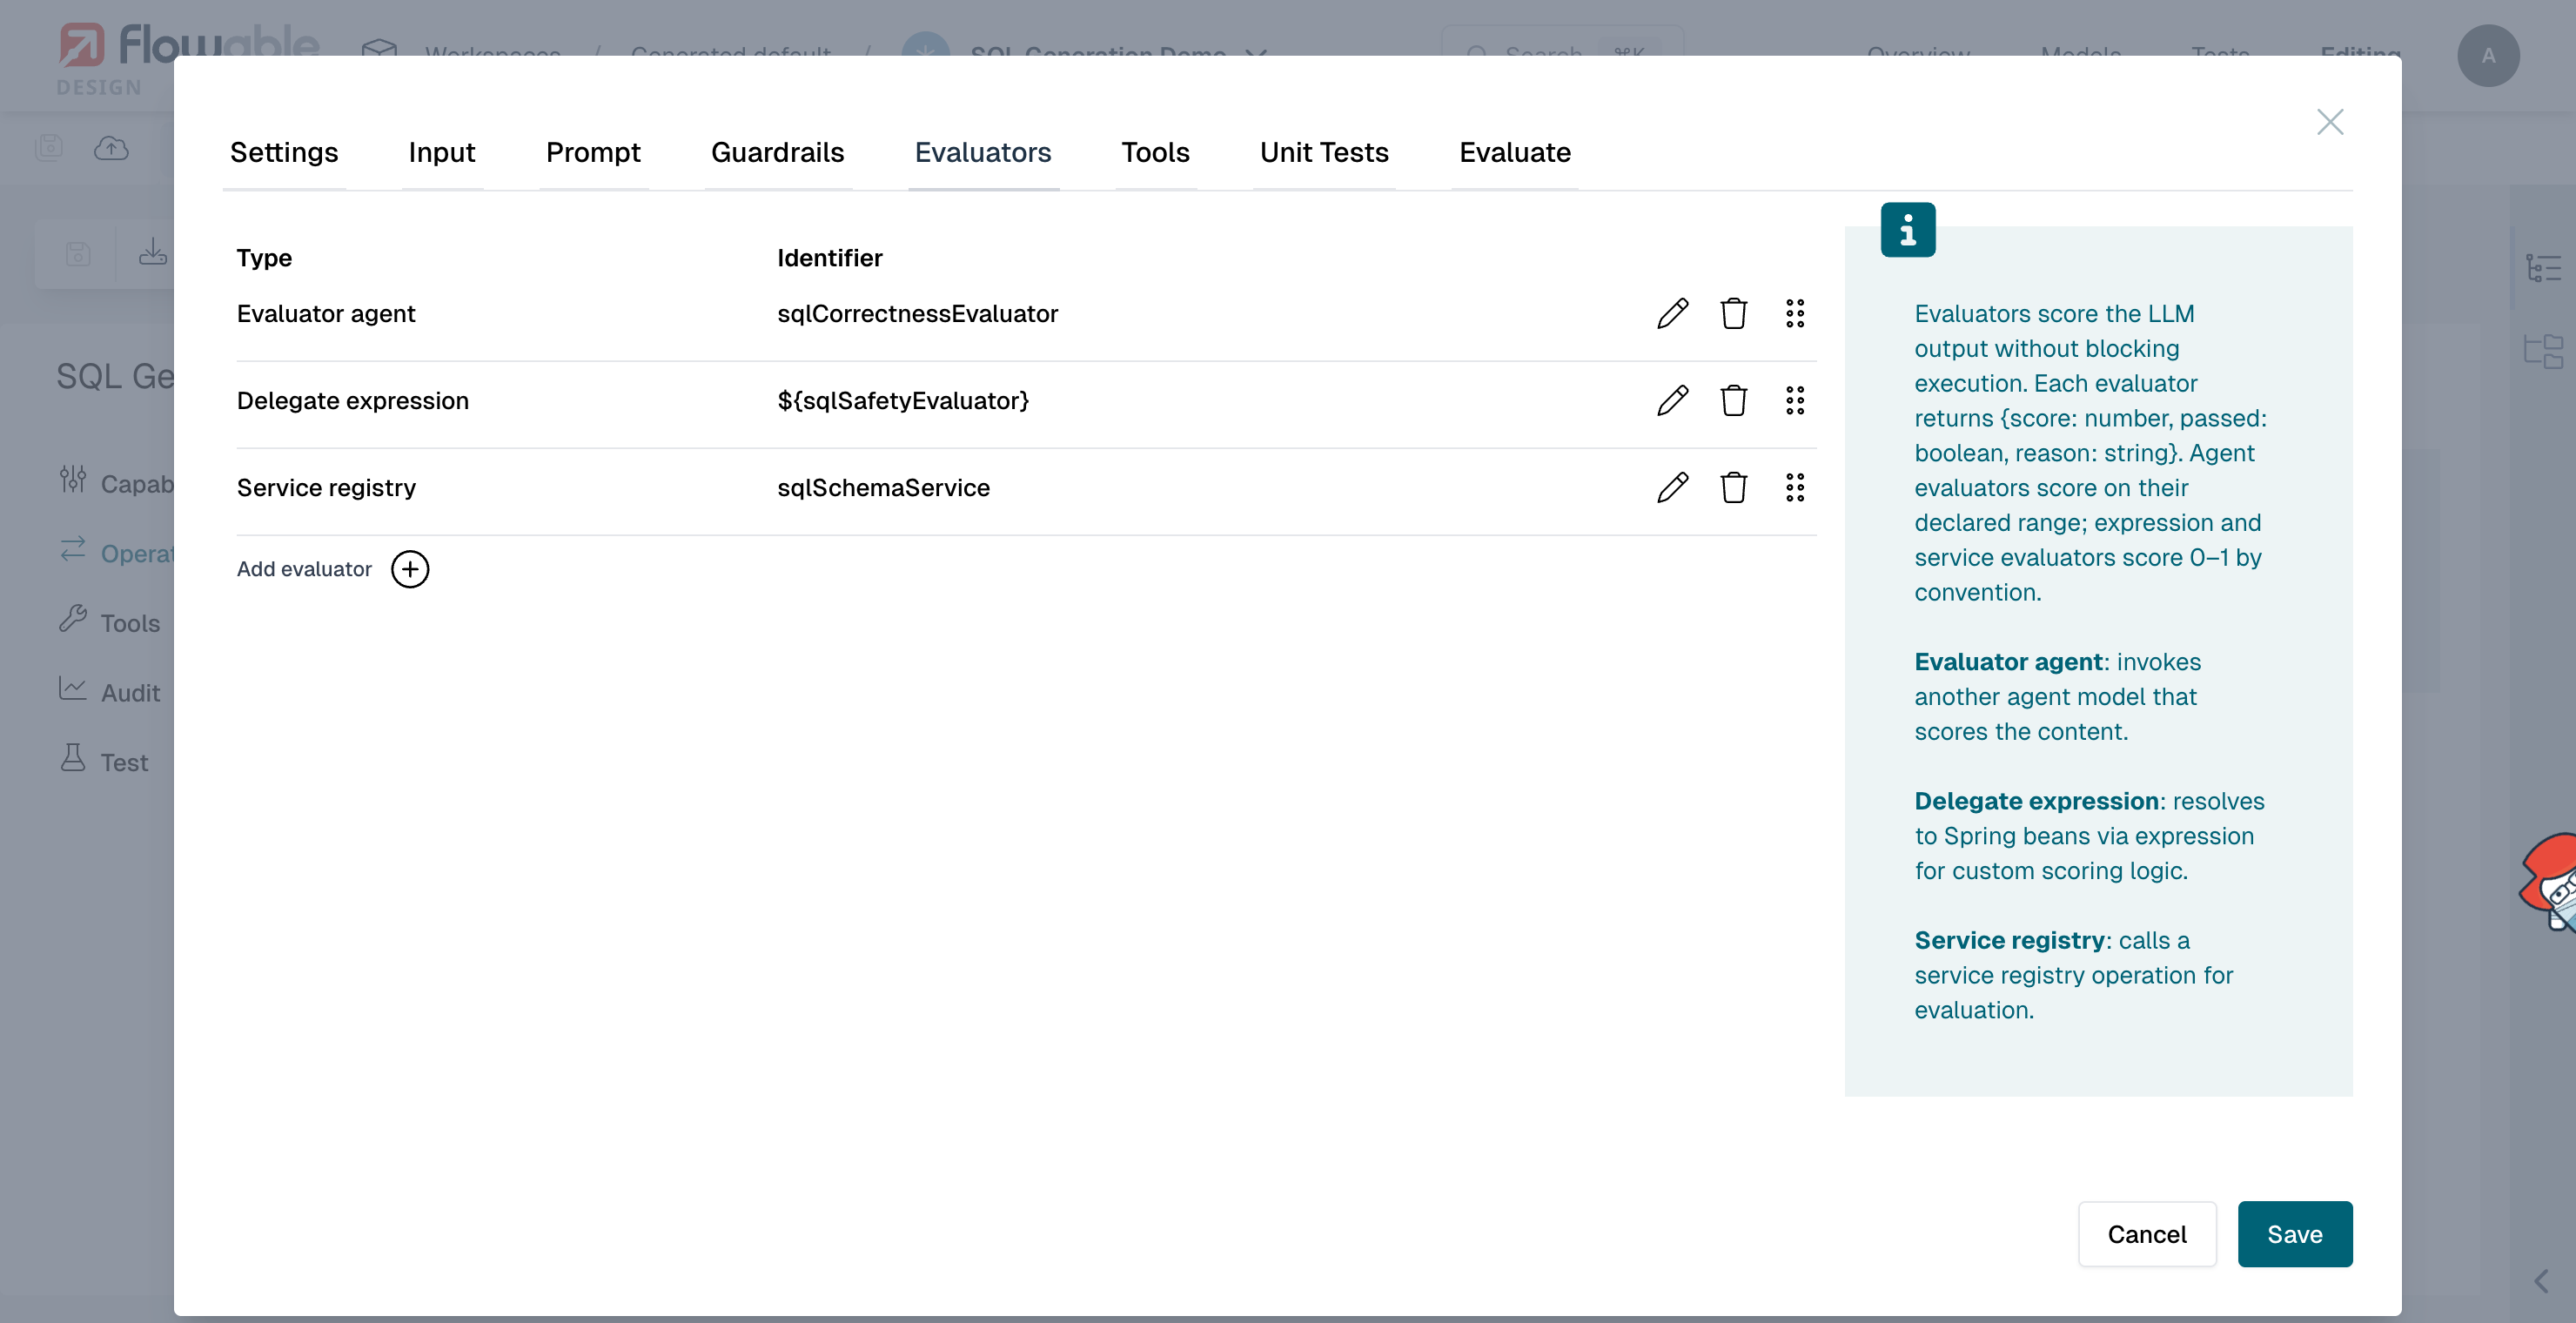Click the Identifier column header
This screenshot has width=2576, height=1323.
[x=830, y=258]
